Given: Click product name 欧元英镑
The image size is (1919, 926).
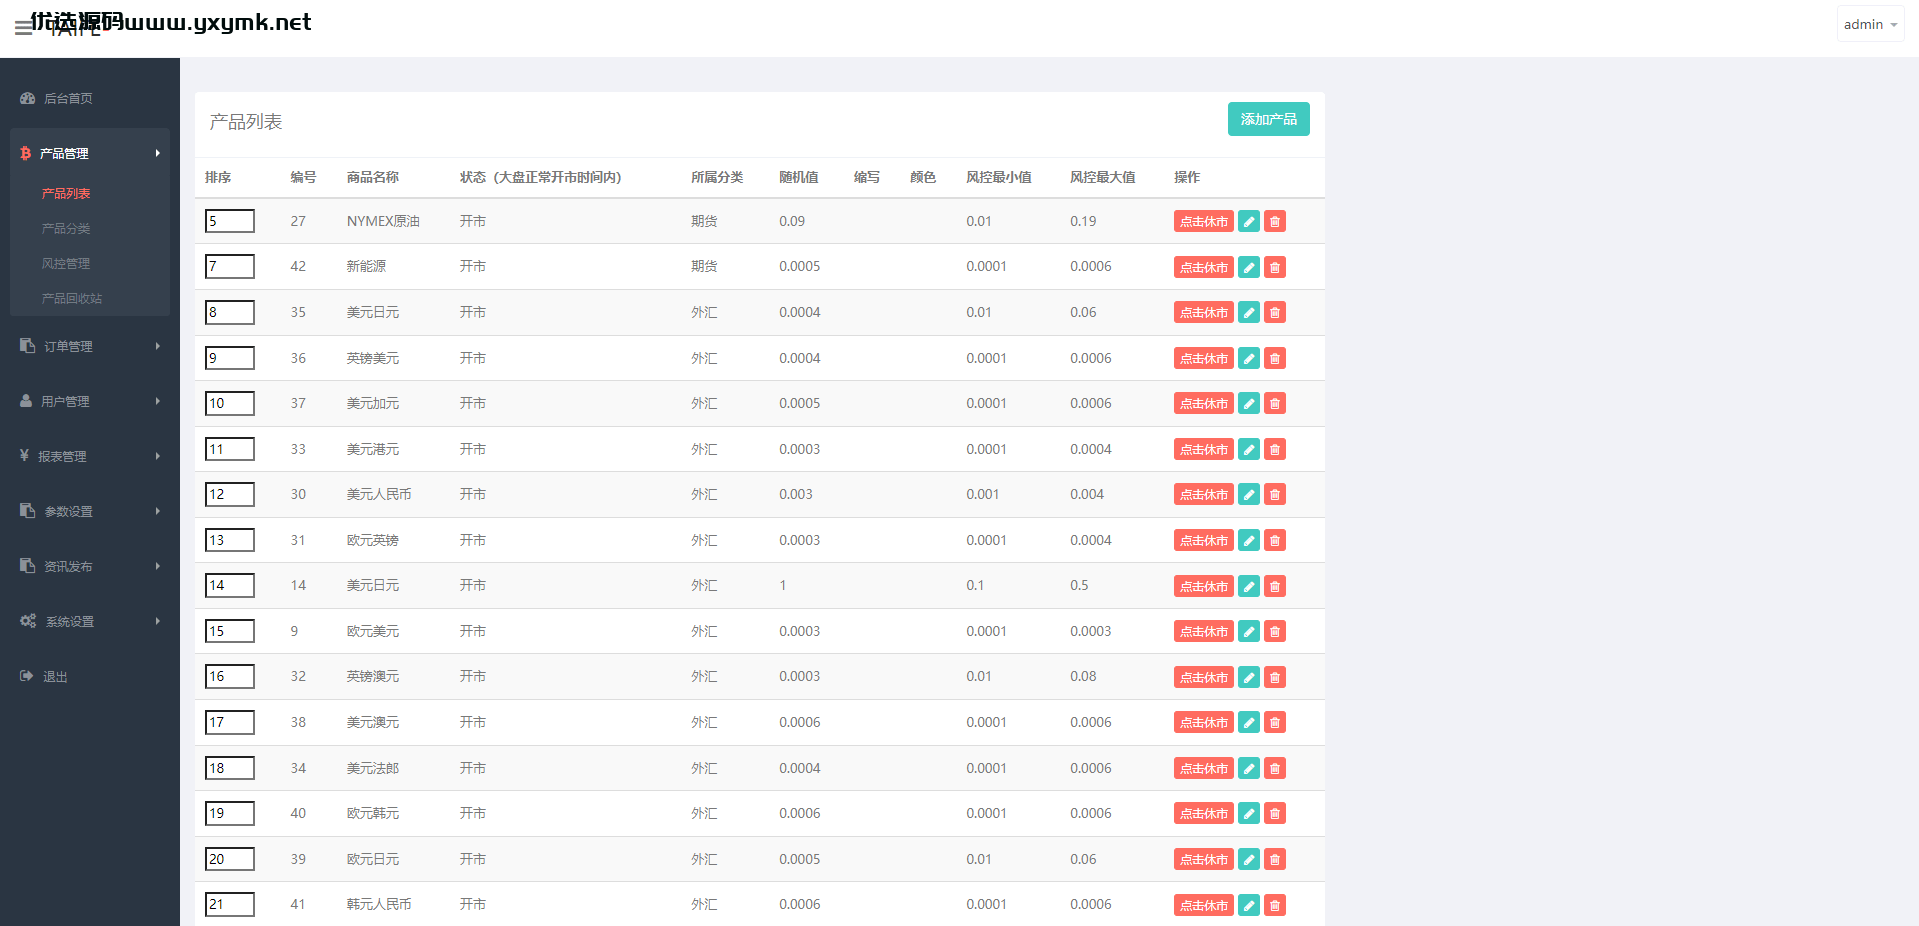Looking at the screenshot, I should (373, 540).
